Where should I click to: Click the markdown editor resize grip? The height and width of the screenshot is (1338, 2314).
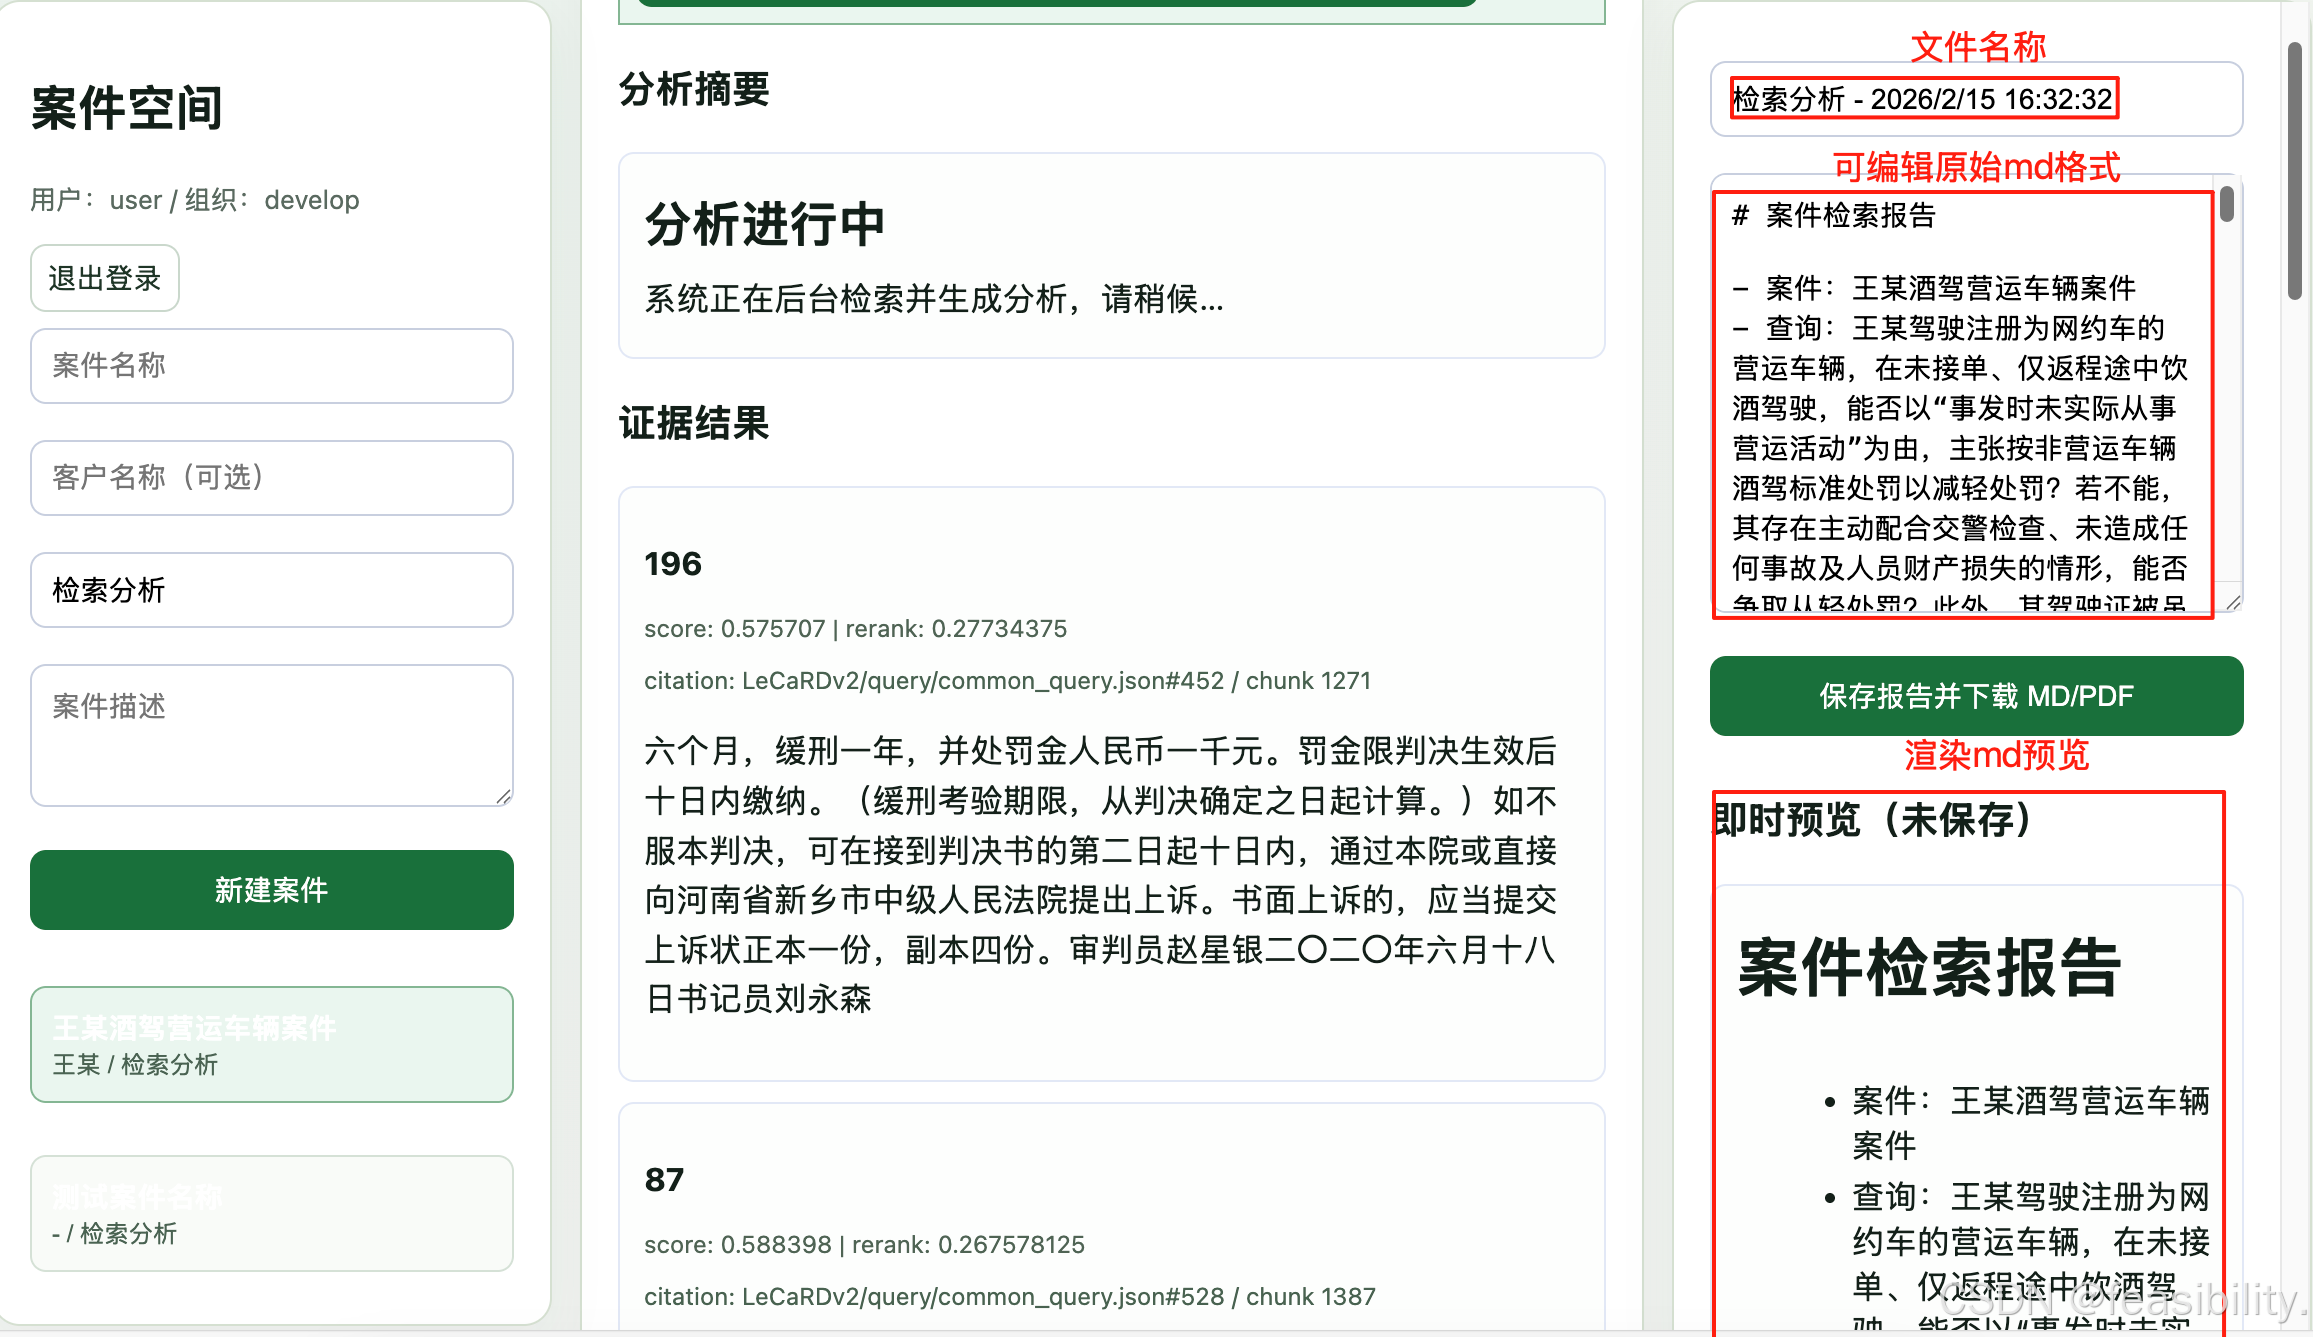[x=2233, y=602]
